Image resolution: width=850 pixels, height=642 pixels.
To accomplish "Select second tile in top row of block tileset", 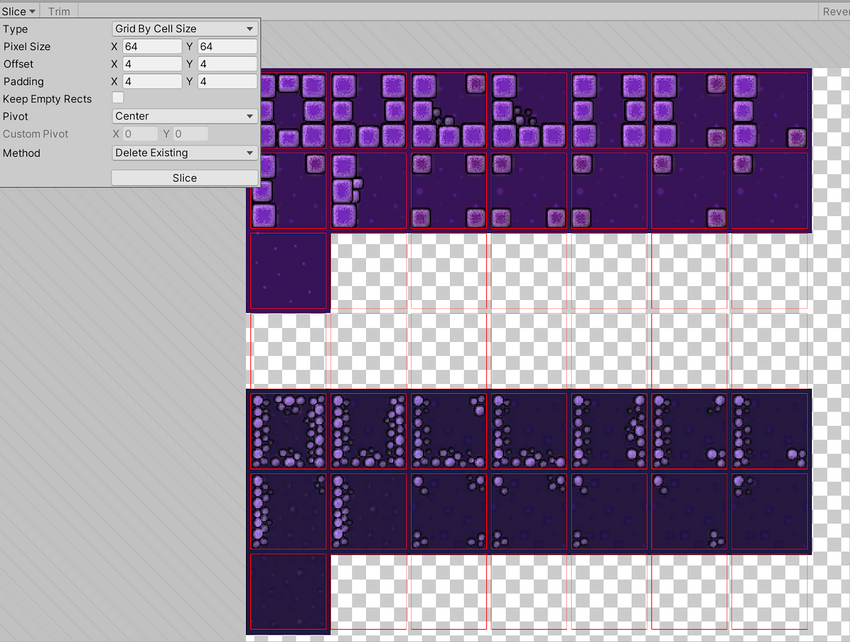I will point(369,110).
